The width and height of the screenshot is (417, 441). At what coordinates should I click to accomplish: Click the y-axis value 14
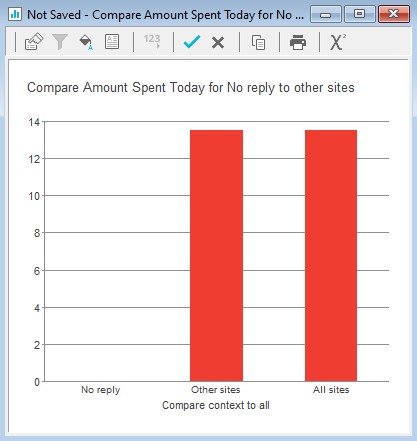tap(34, 122)
